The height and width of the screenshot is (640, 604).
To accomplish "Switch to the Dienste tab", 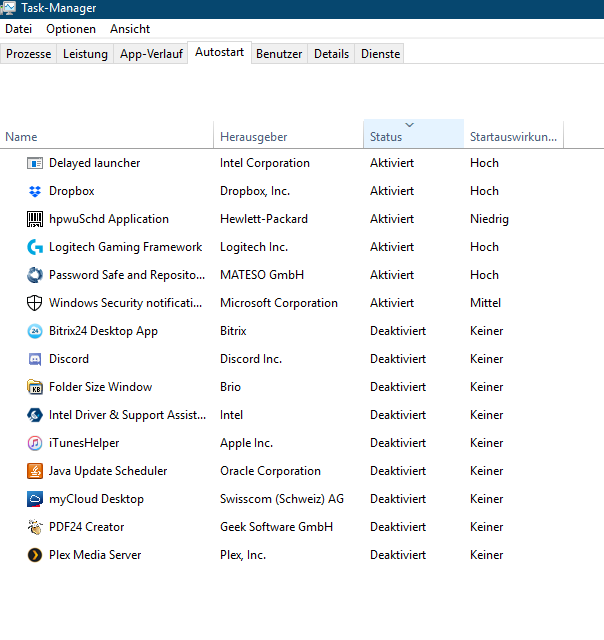I will pos(380,54).
